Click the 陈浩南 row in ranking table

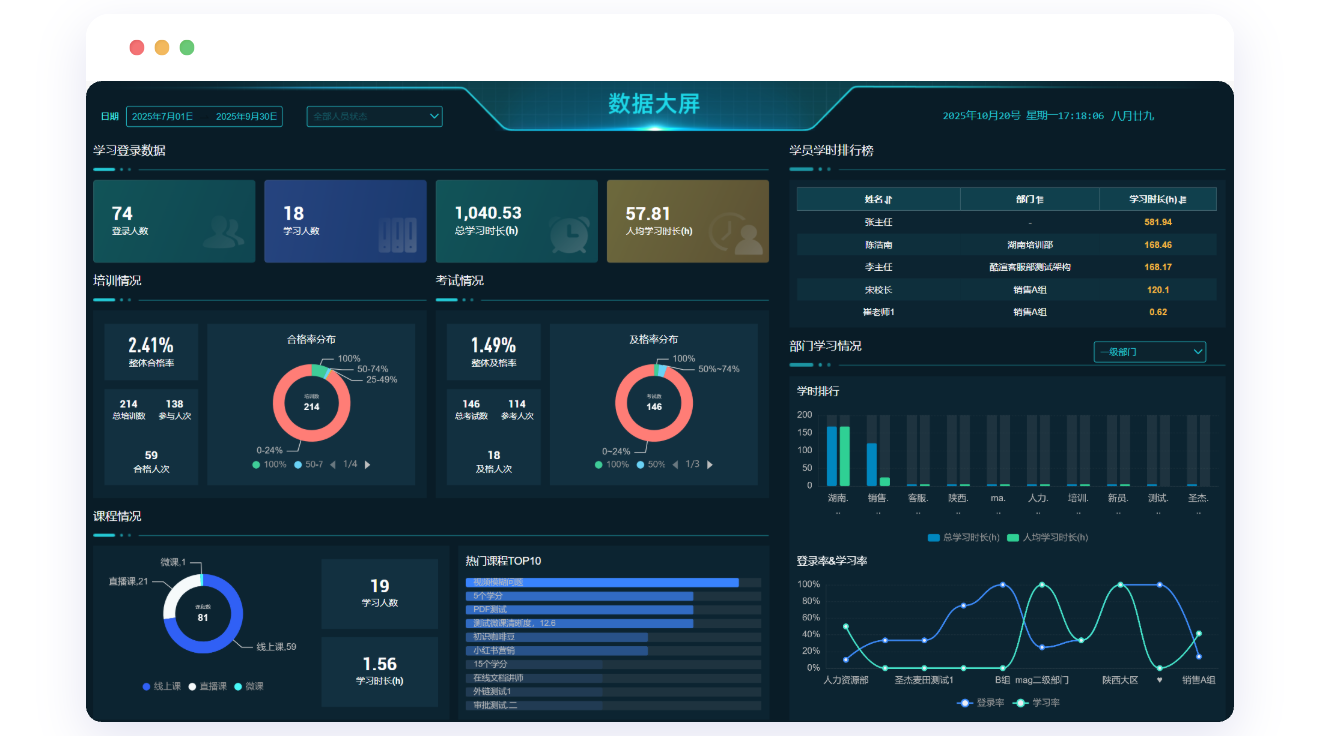pos(1006,245)
